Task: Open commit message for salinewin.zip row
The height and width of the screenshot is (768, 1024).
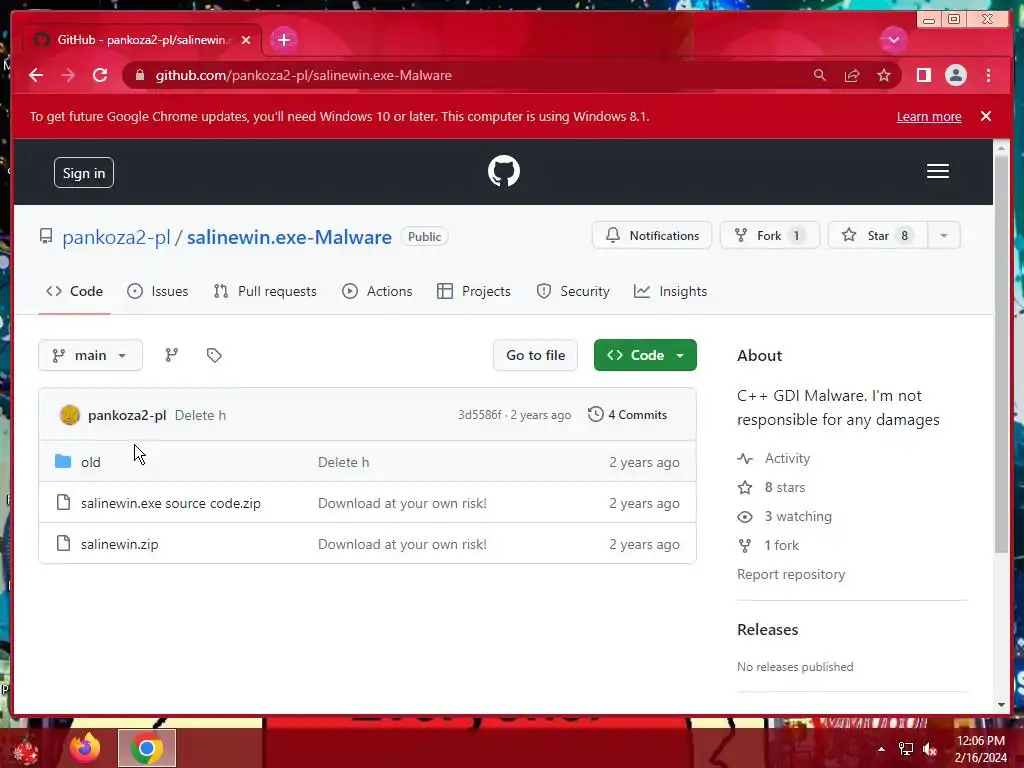Action: coord(402,545)
